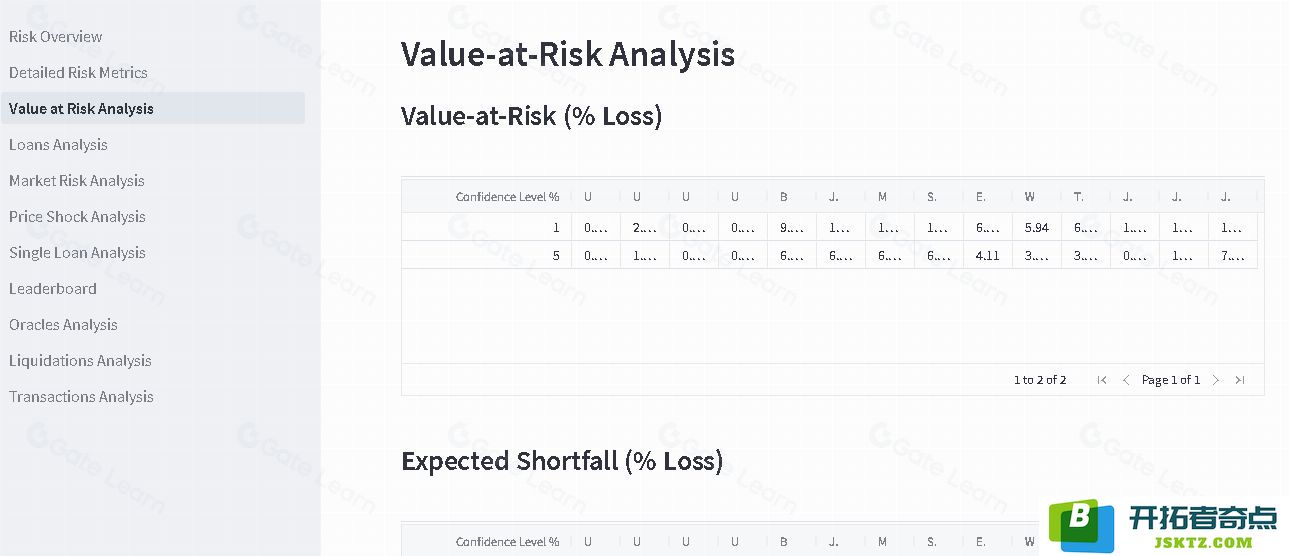Click the 5.94 cell in VaR table

(x=1036, y=227)
